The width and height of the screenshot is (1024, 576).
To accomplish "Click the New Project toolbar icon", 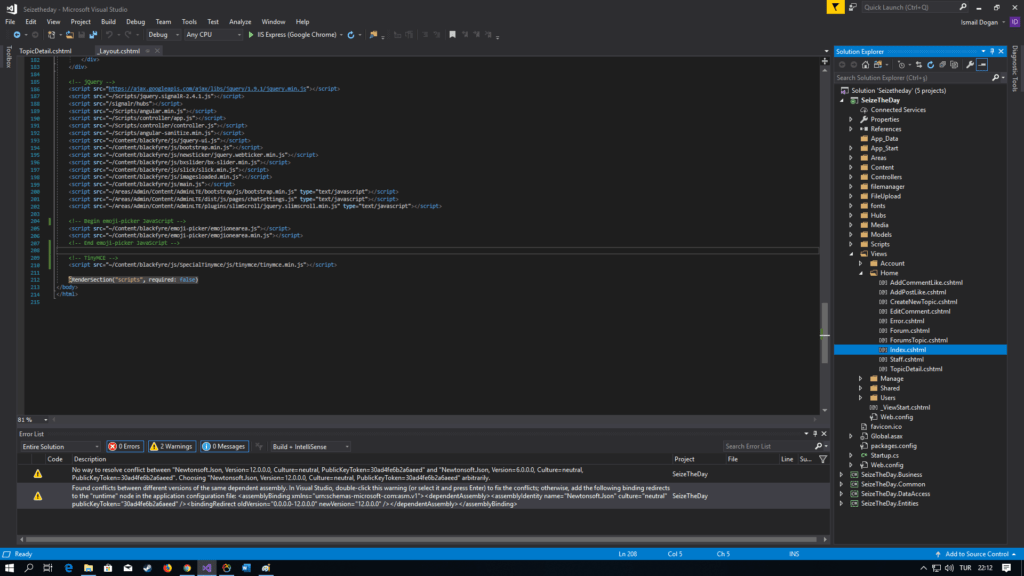I will 52,35.
